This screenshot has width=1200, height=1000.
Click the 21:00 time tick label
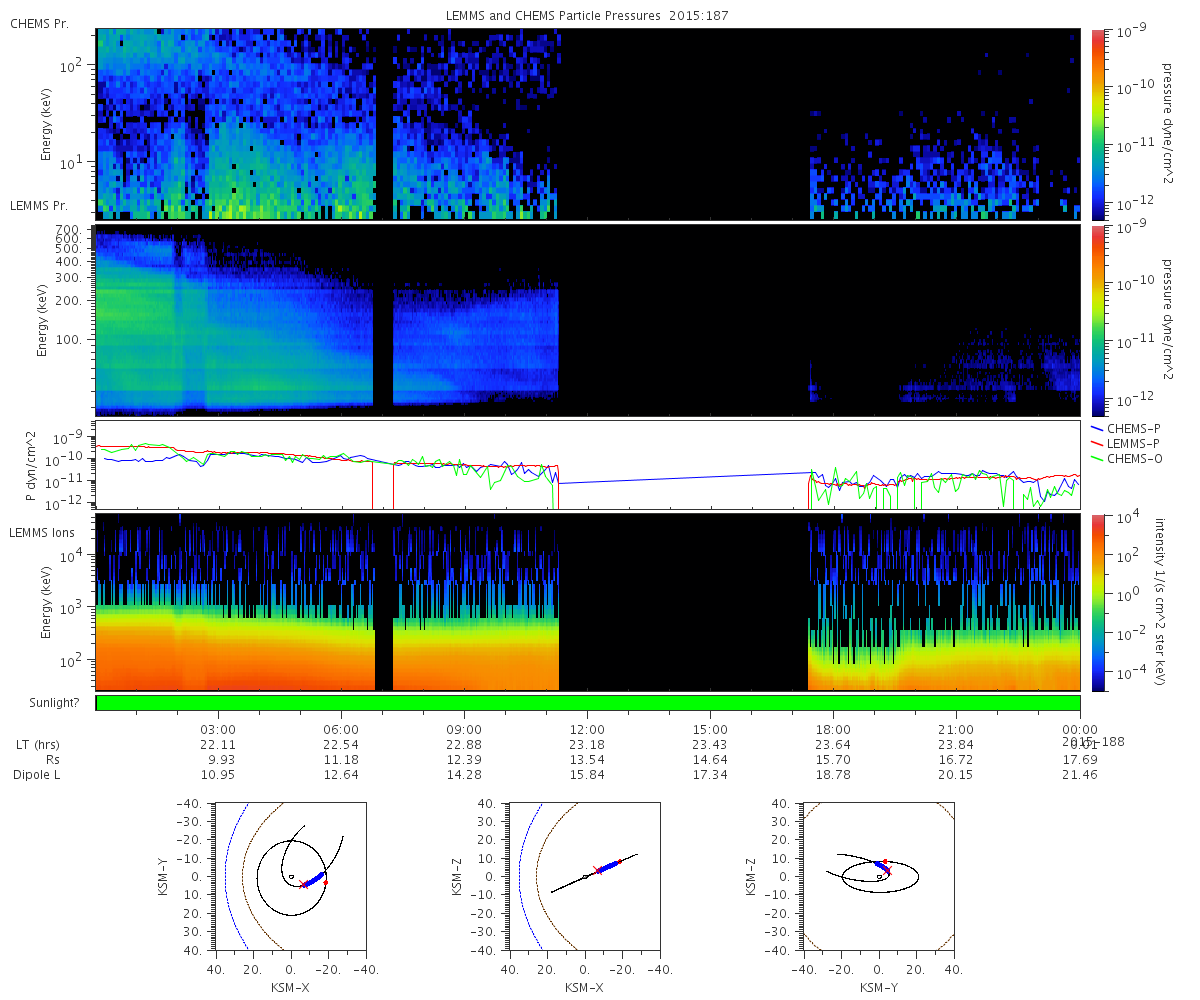(957, 729)
